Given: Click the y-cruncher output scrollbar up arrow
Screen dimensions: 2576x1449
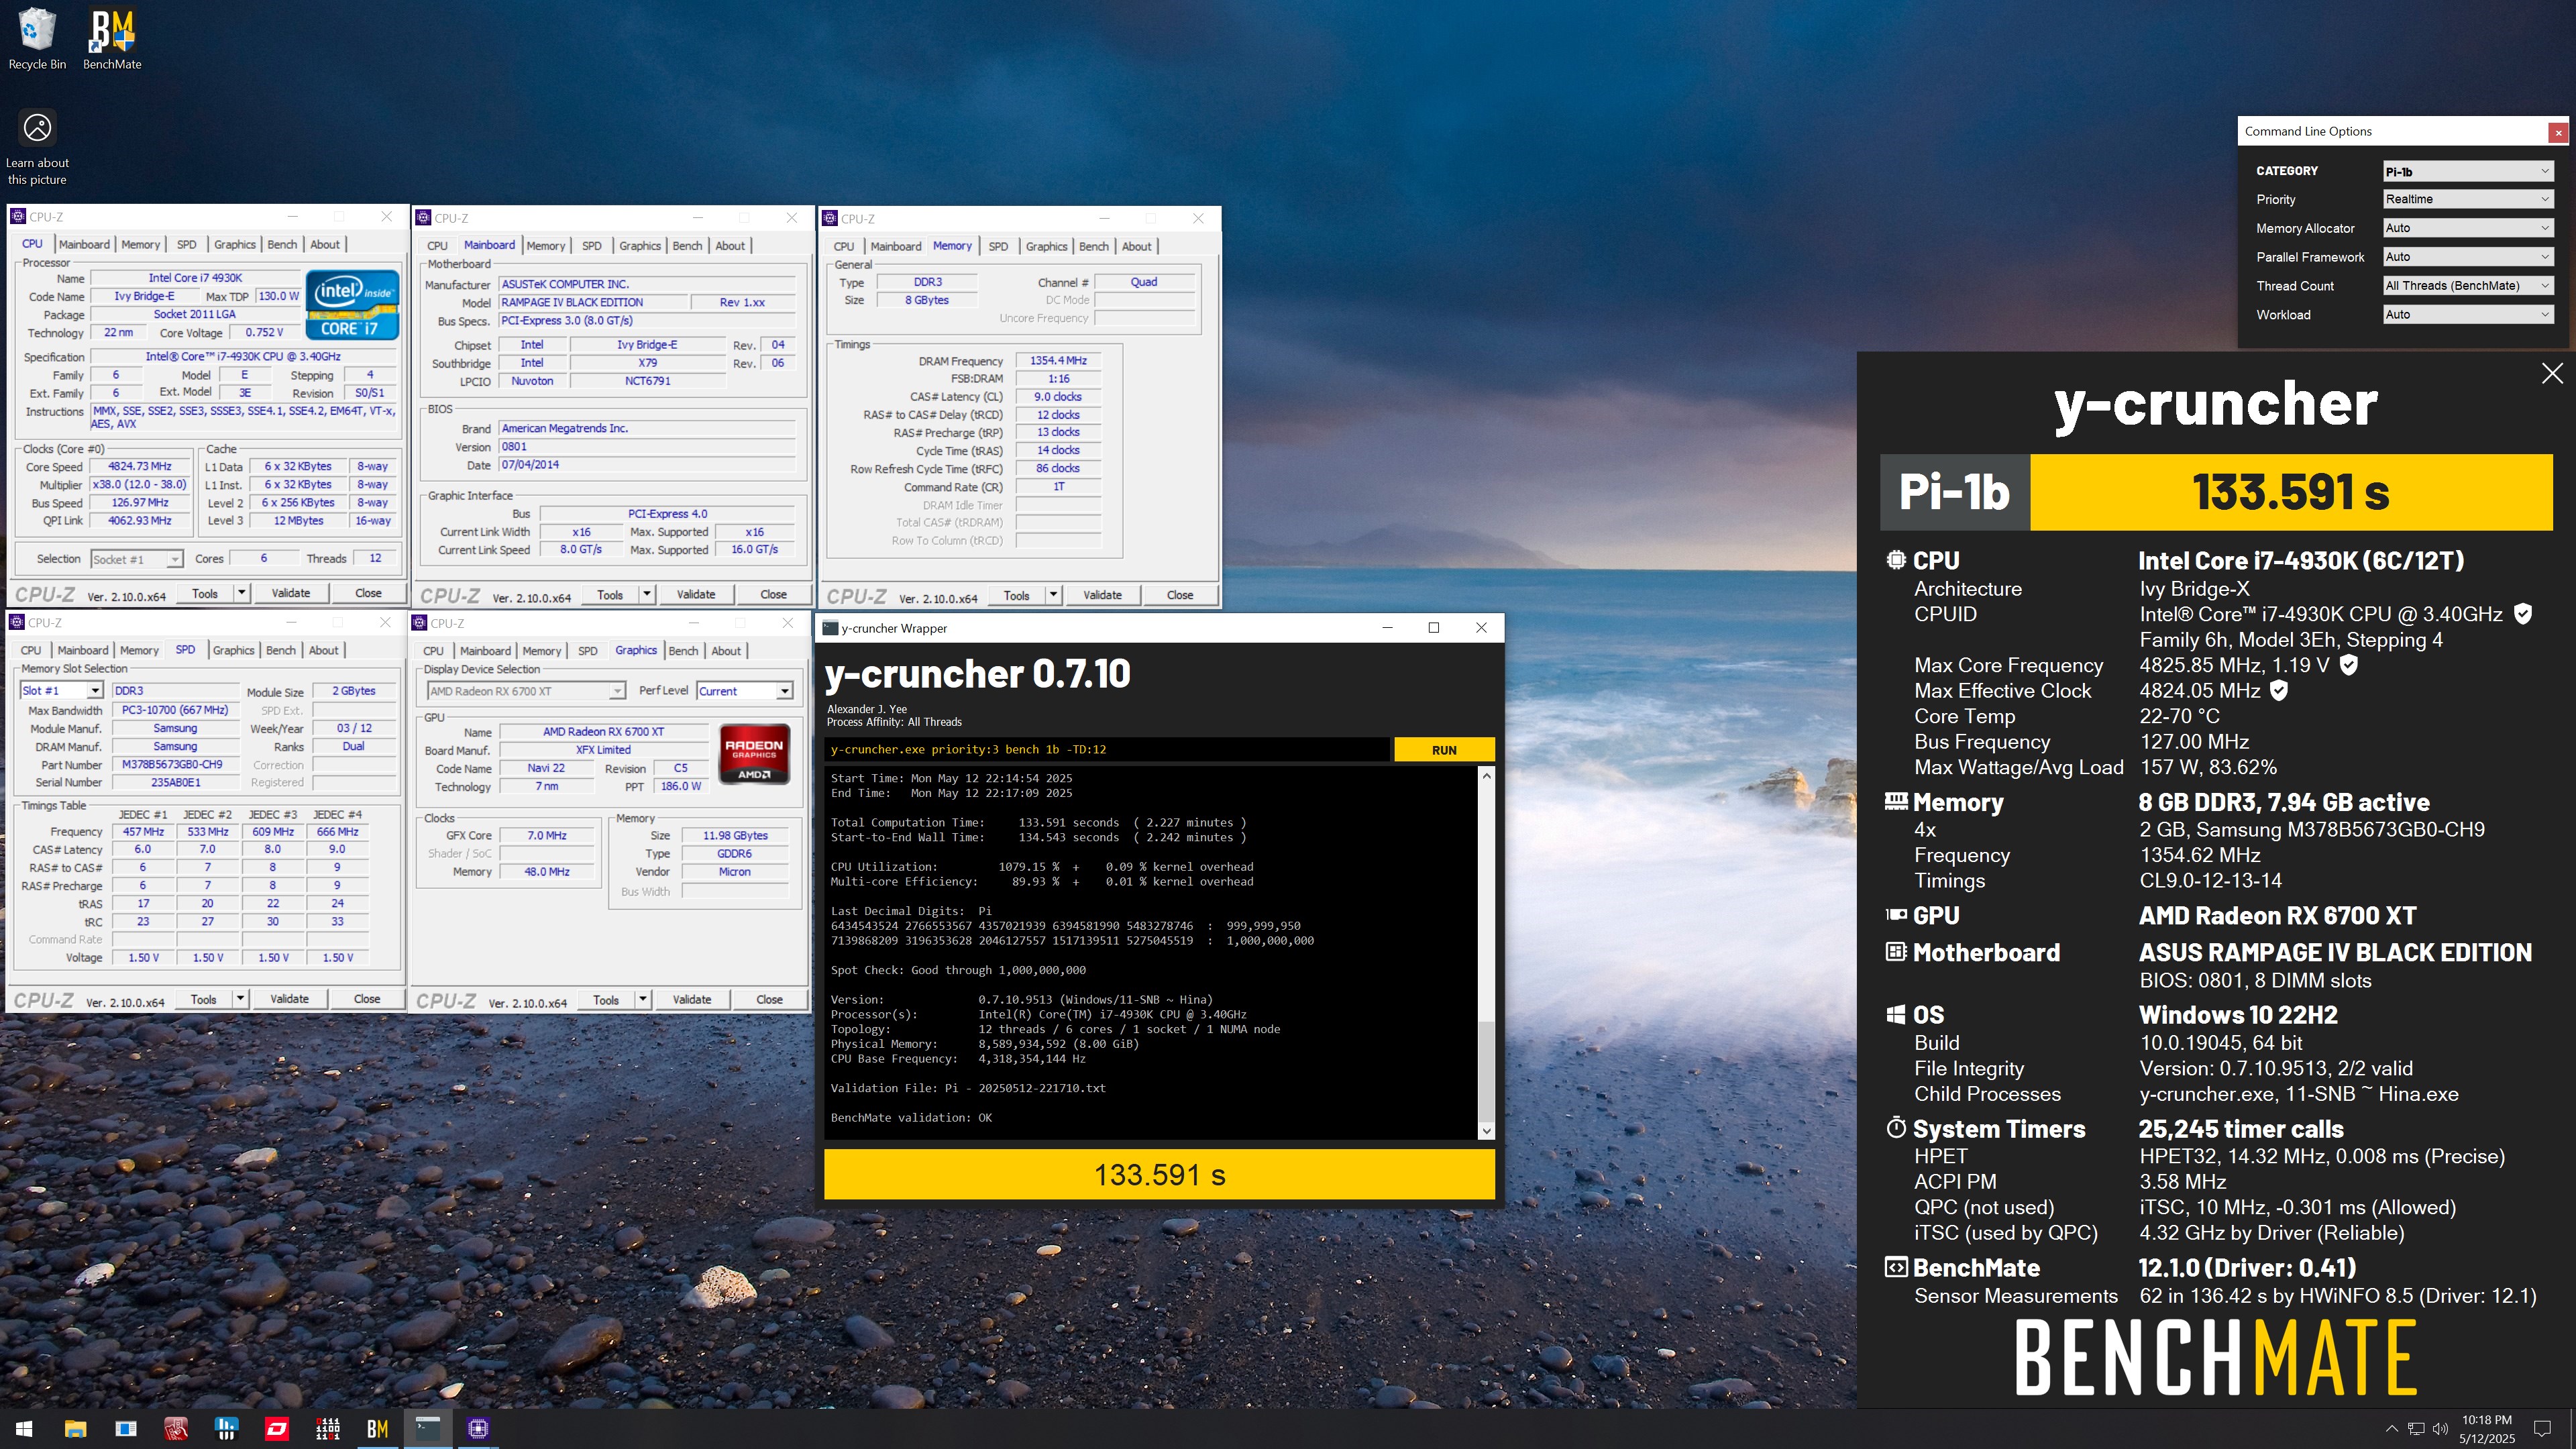Looking at the screenshot, I should pyautogui.click(x=1486, y=776).
